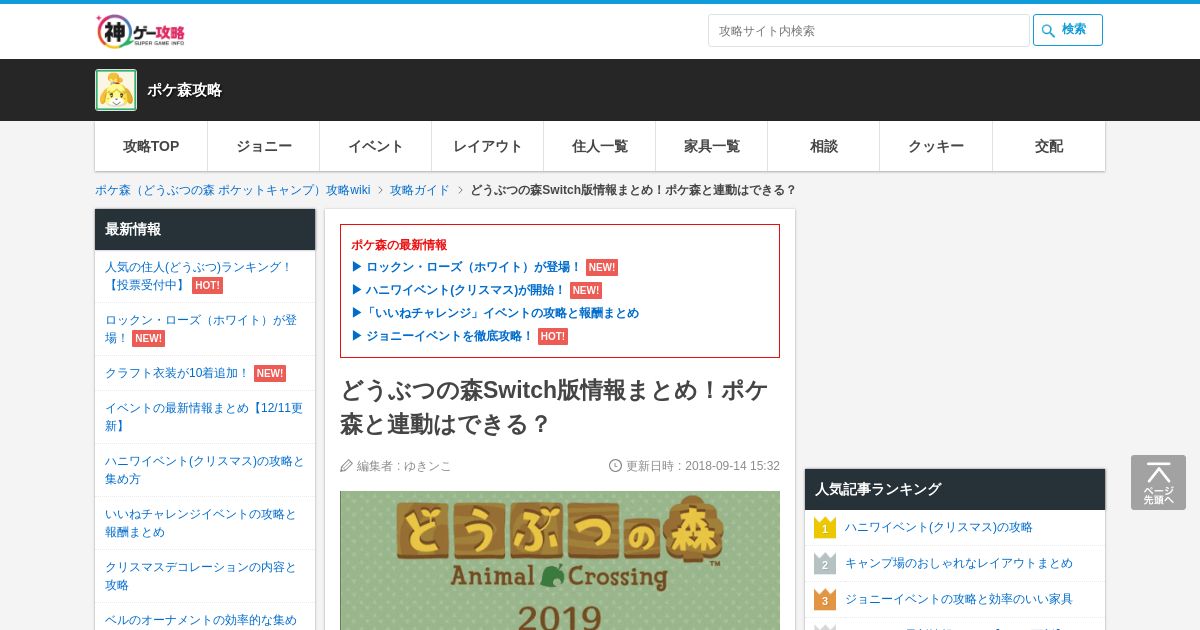Open the 交配 navigation tab

1049,146
